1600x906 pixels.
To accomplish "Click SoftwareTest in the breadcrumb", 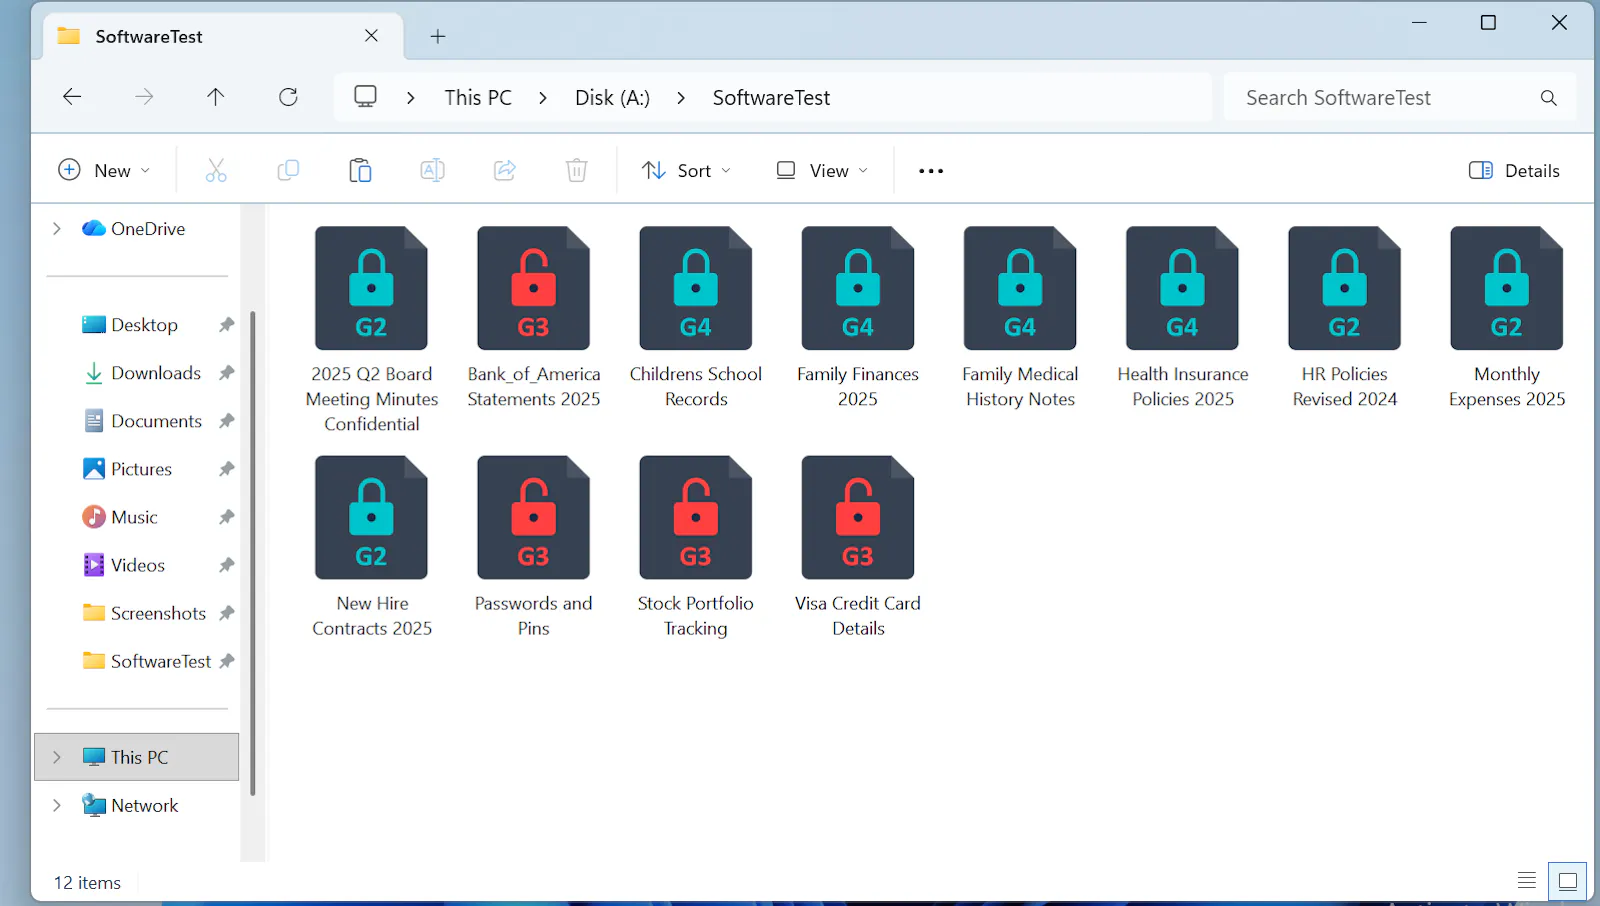I will (771, 98).
